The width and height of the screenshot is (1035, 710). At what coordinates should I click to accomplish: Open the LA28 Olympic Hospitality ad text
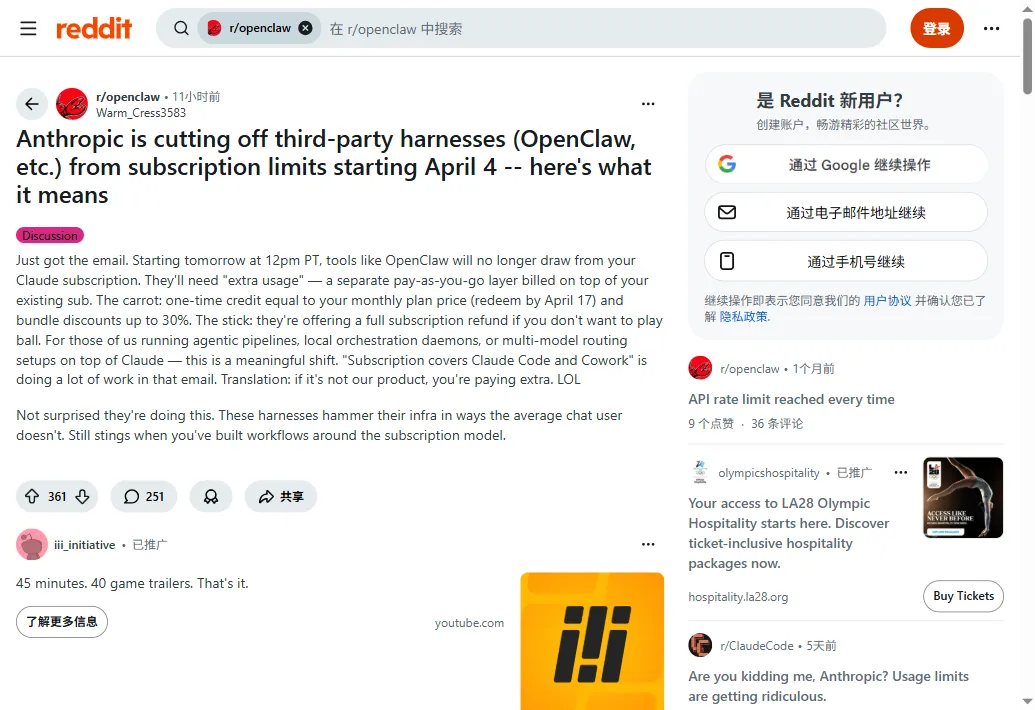789,533
